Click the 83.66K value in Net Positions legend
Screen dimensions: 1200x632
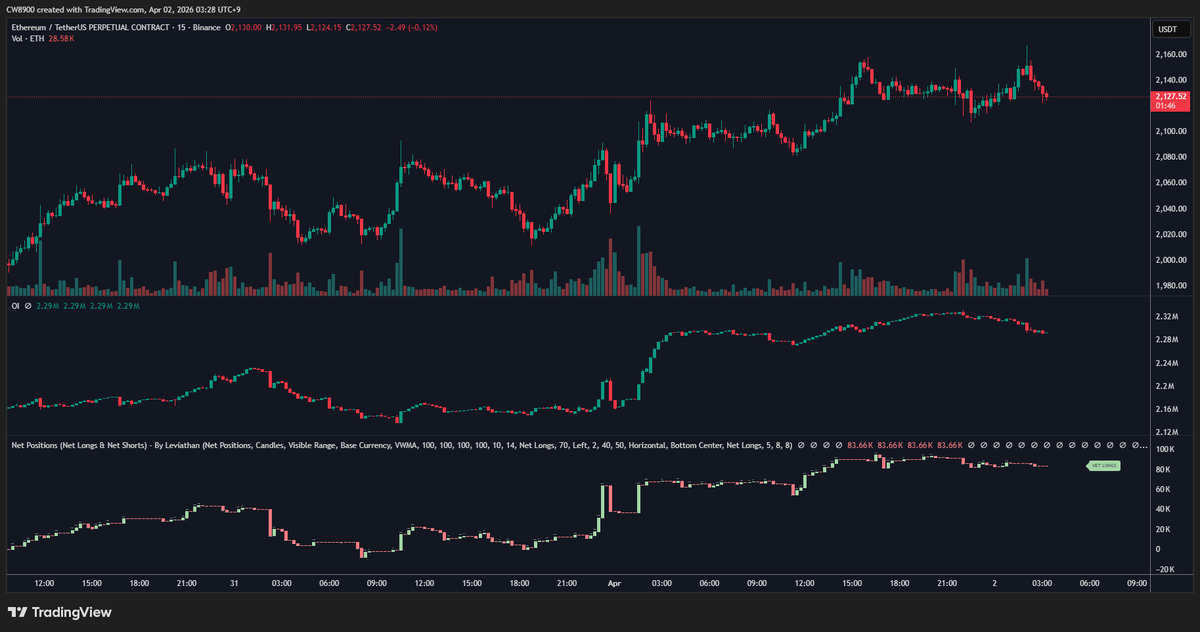(861, 444)
